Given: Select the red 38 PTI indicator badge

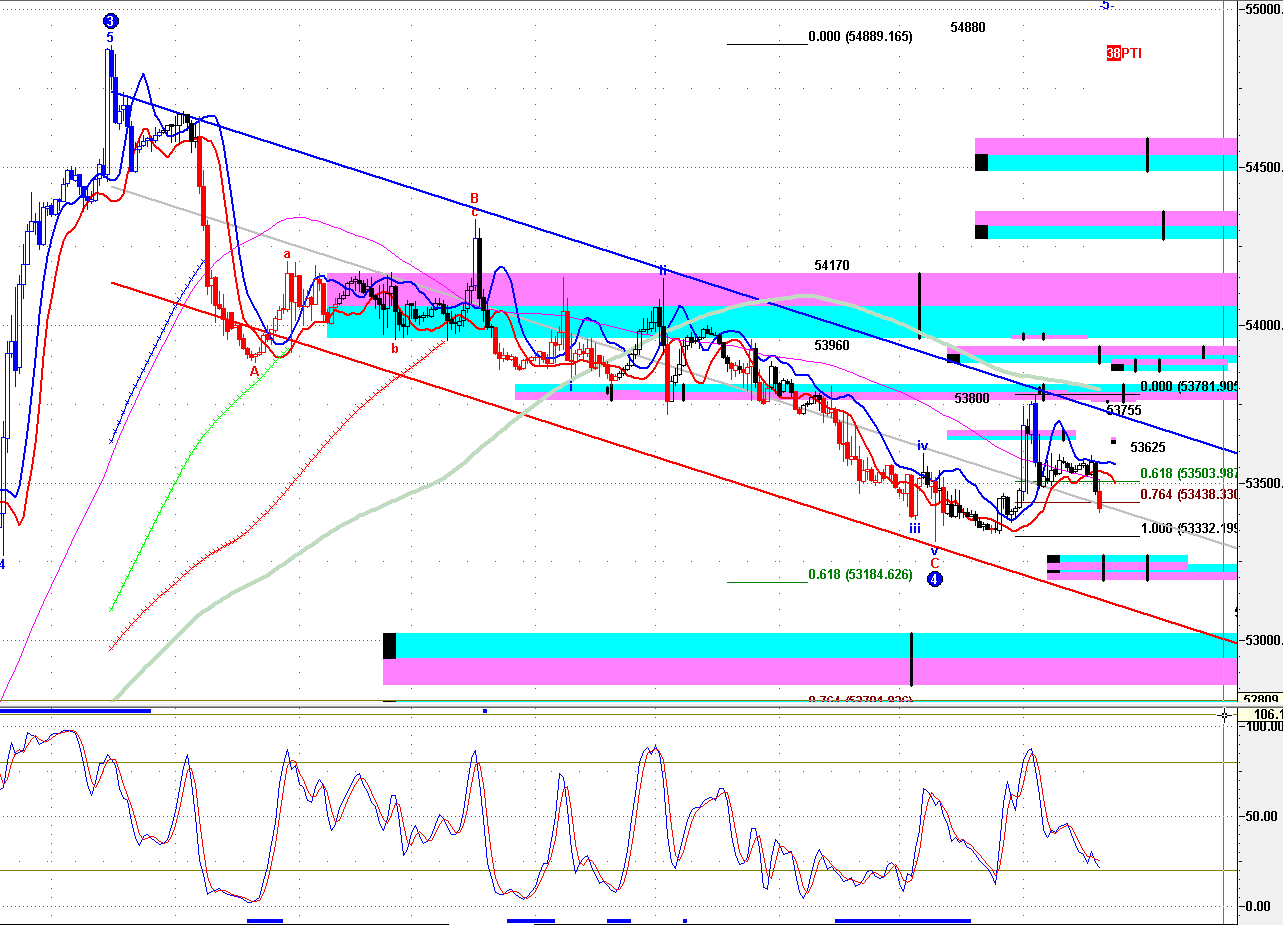Looking at the screenshot, I should [x=1124, y=53].
